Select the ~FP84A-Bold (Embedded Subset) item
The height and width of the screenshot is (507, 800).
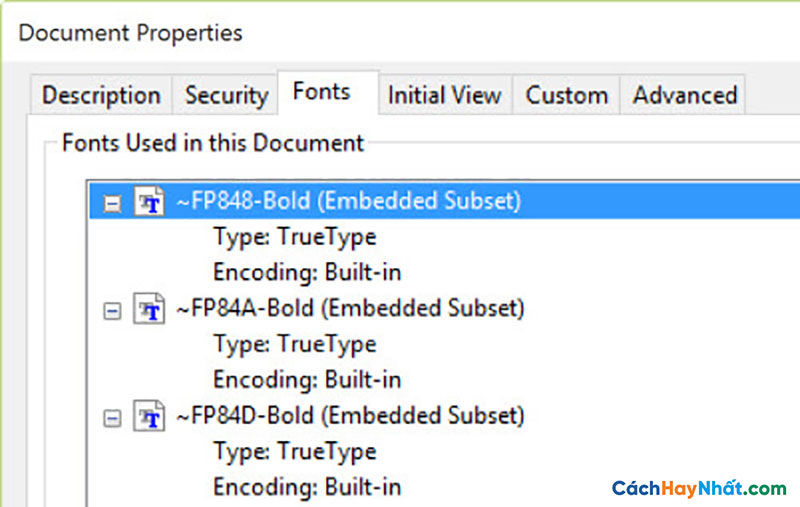coord(350,308)
